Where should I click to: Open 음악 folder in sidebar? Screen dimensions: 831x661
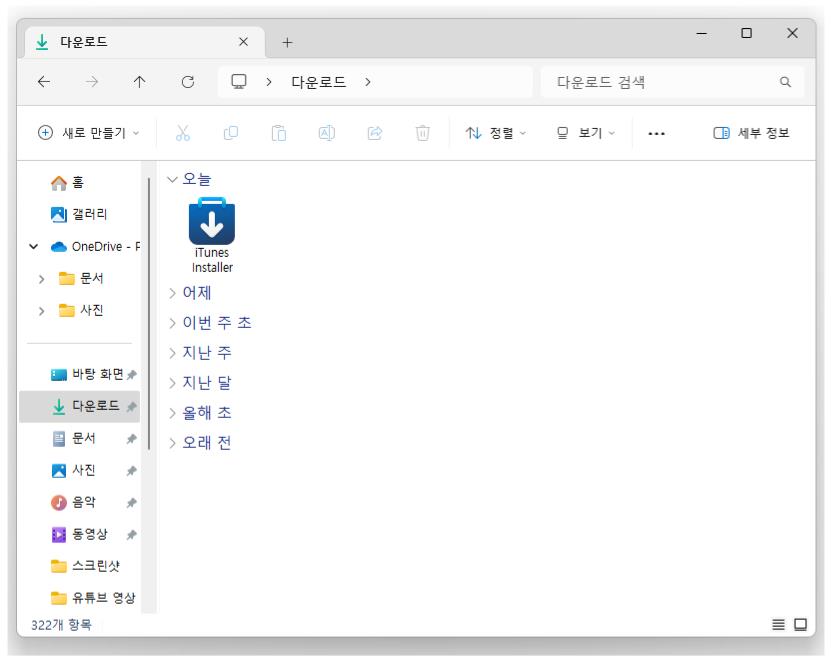click(x=73, y=502)
